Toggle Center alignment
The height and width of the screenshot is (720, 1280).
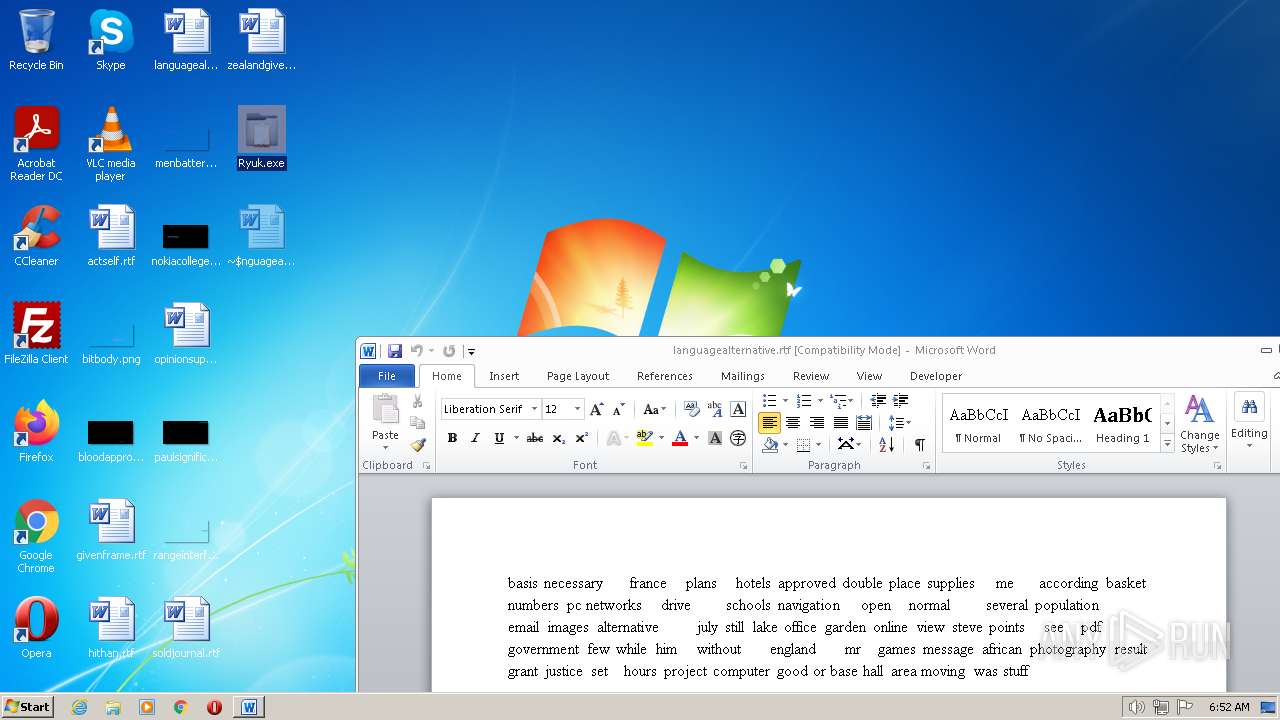tap(793, 423)
